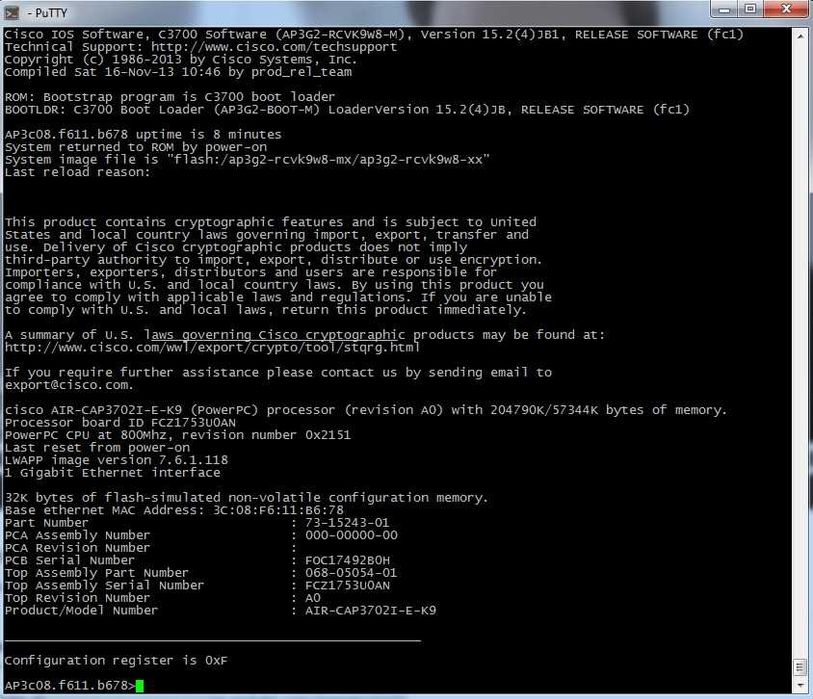Minimize the PuTTY window
Screen dimensions: 813x699
pyautogui.click(x=725, y=9)
